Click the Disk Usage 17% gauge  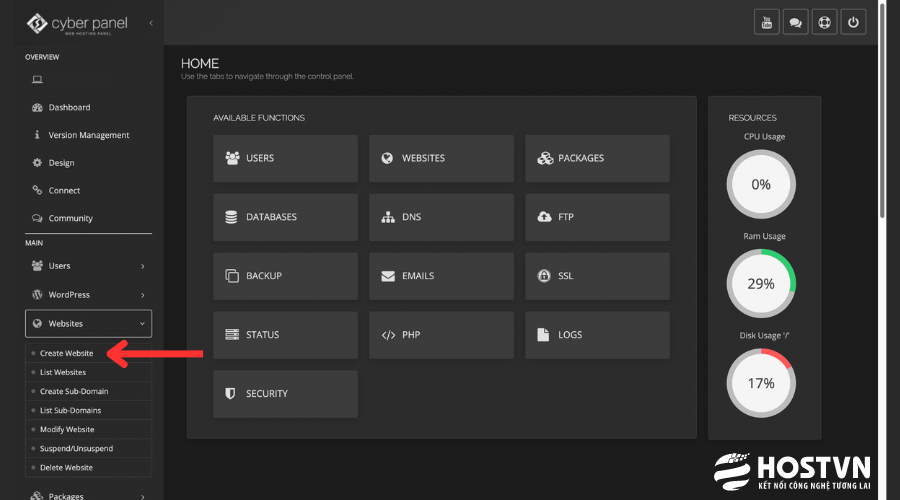761,383
